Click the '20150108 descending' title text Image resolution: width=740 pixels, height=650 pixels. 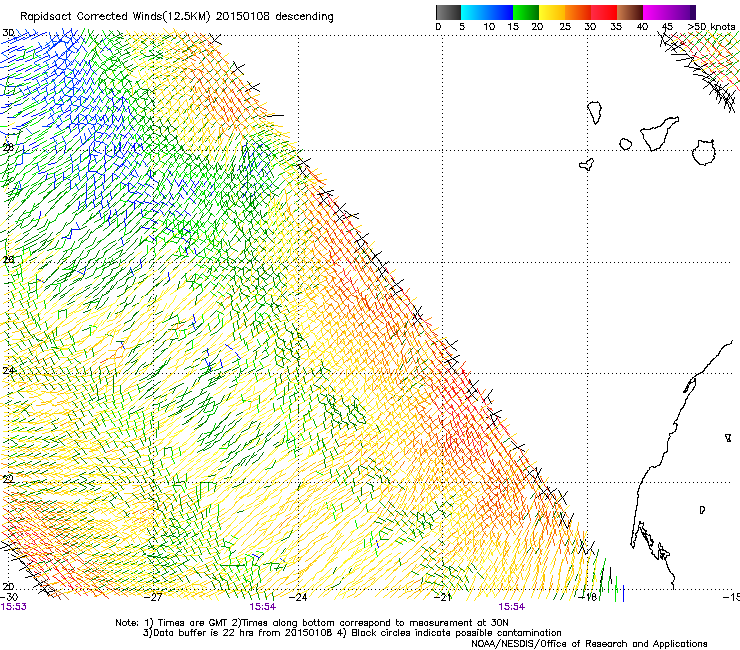[275, 17]
